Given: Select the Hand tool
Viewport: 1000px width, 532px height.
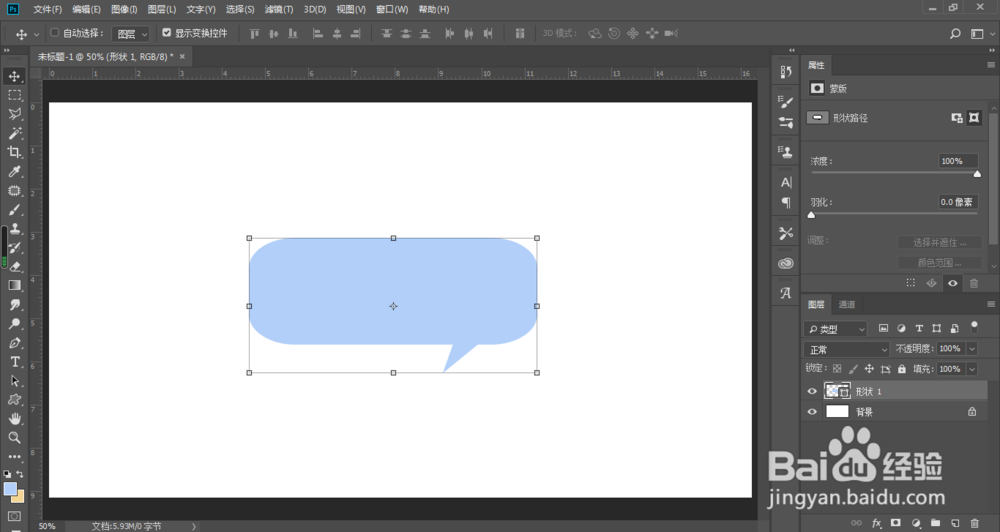Looking at the screenshot, I should click(x=14, y=418).
